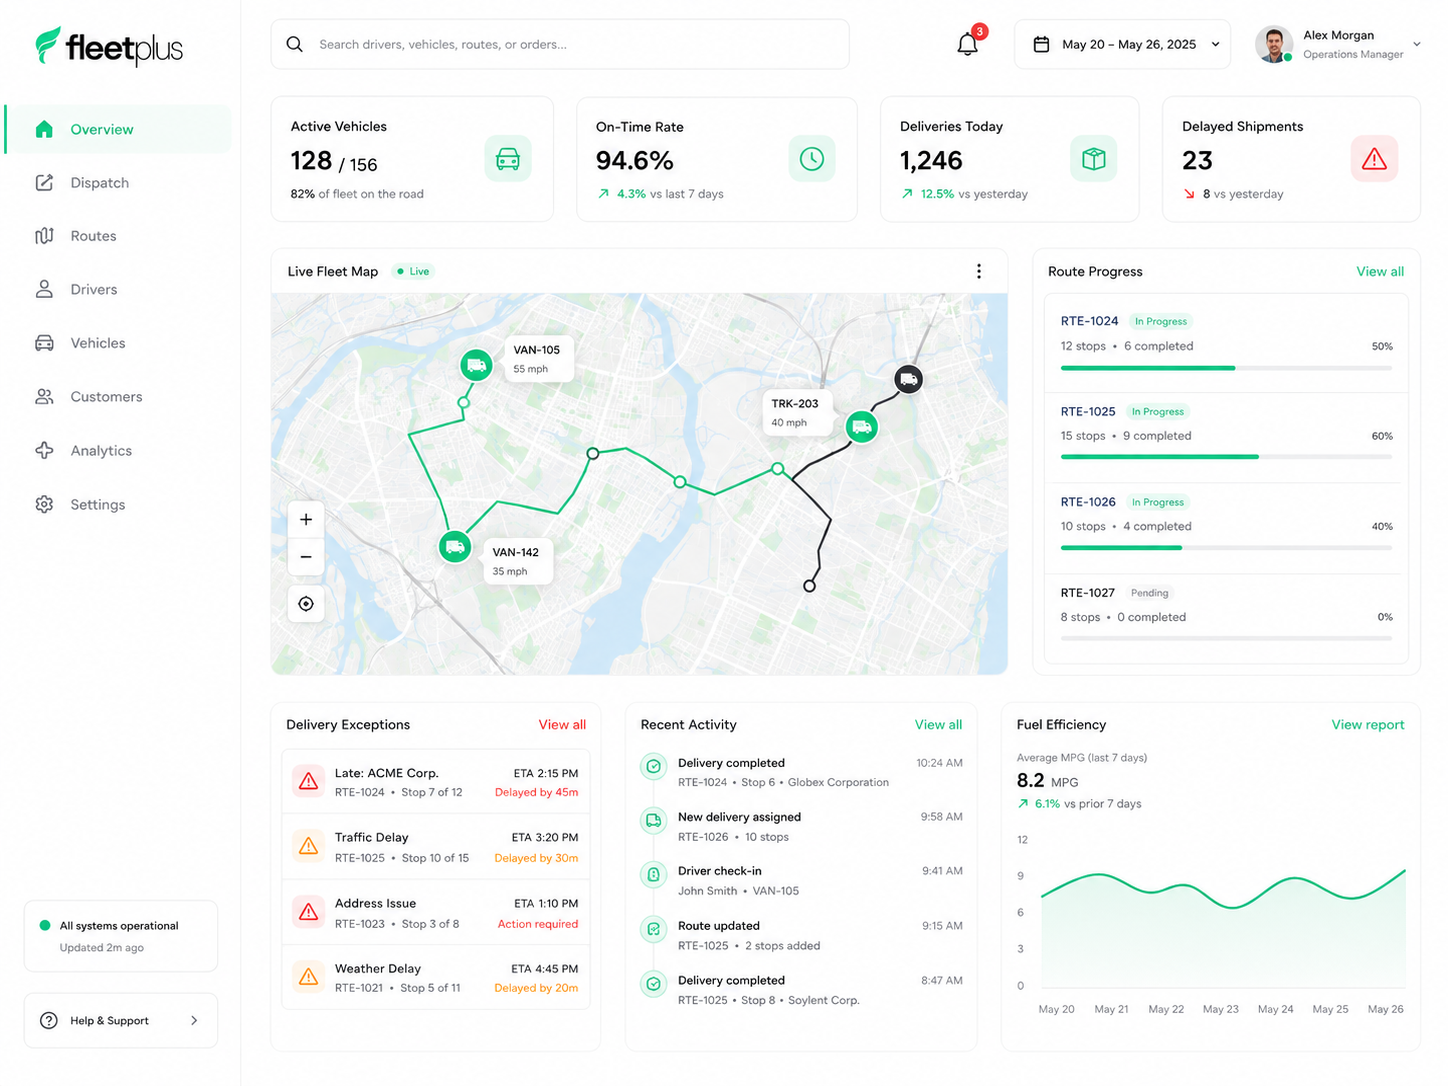Expand the May 20 – May 26 date range

(x=1122, y=44)
